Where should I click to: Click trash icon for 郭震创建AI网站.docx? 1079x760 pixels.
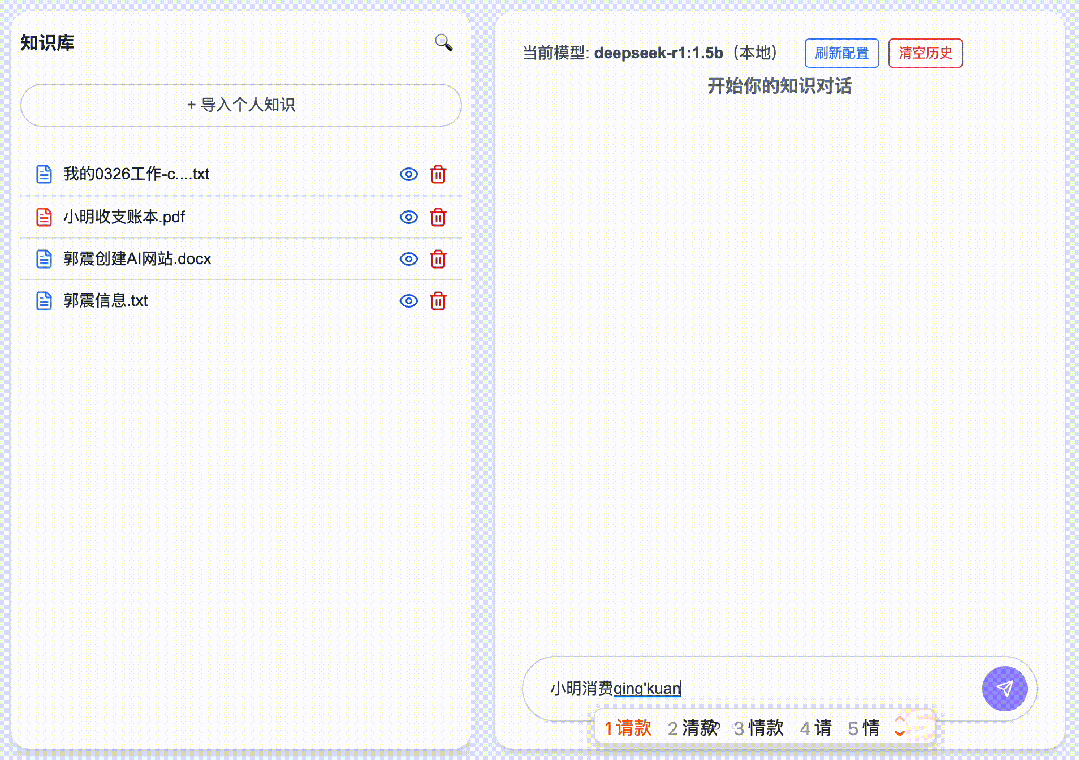click(x=438, y=259)
